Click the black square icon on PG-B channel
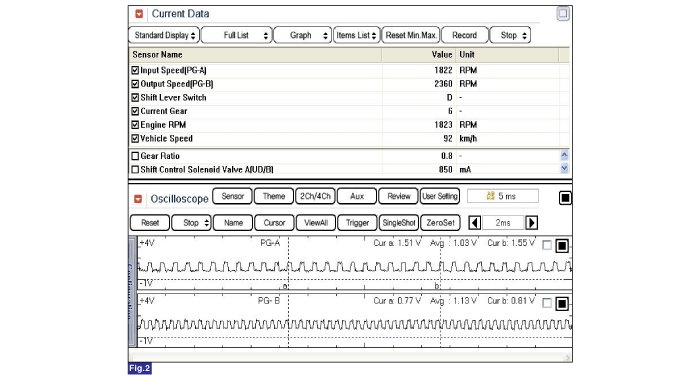 [562, 304]
